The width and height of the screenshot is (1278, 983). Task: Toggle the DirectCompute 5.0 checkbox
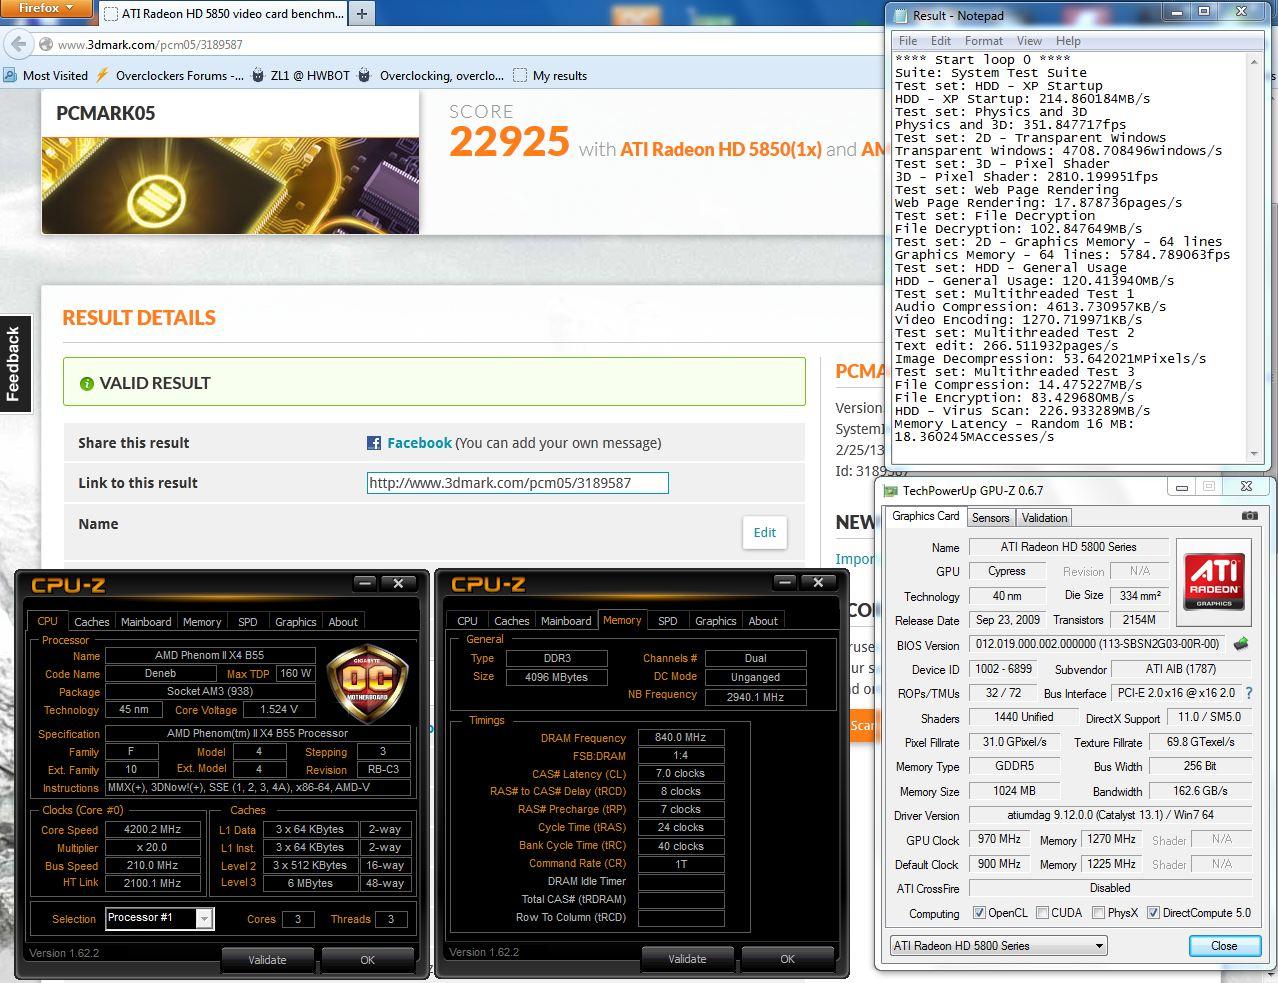tap(1153, 913)
